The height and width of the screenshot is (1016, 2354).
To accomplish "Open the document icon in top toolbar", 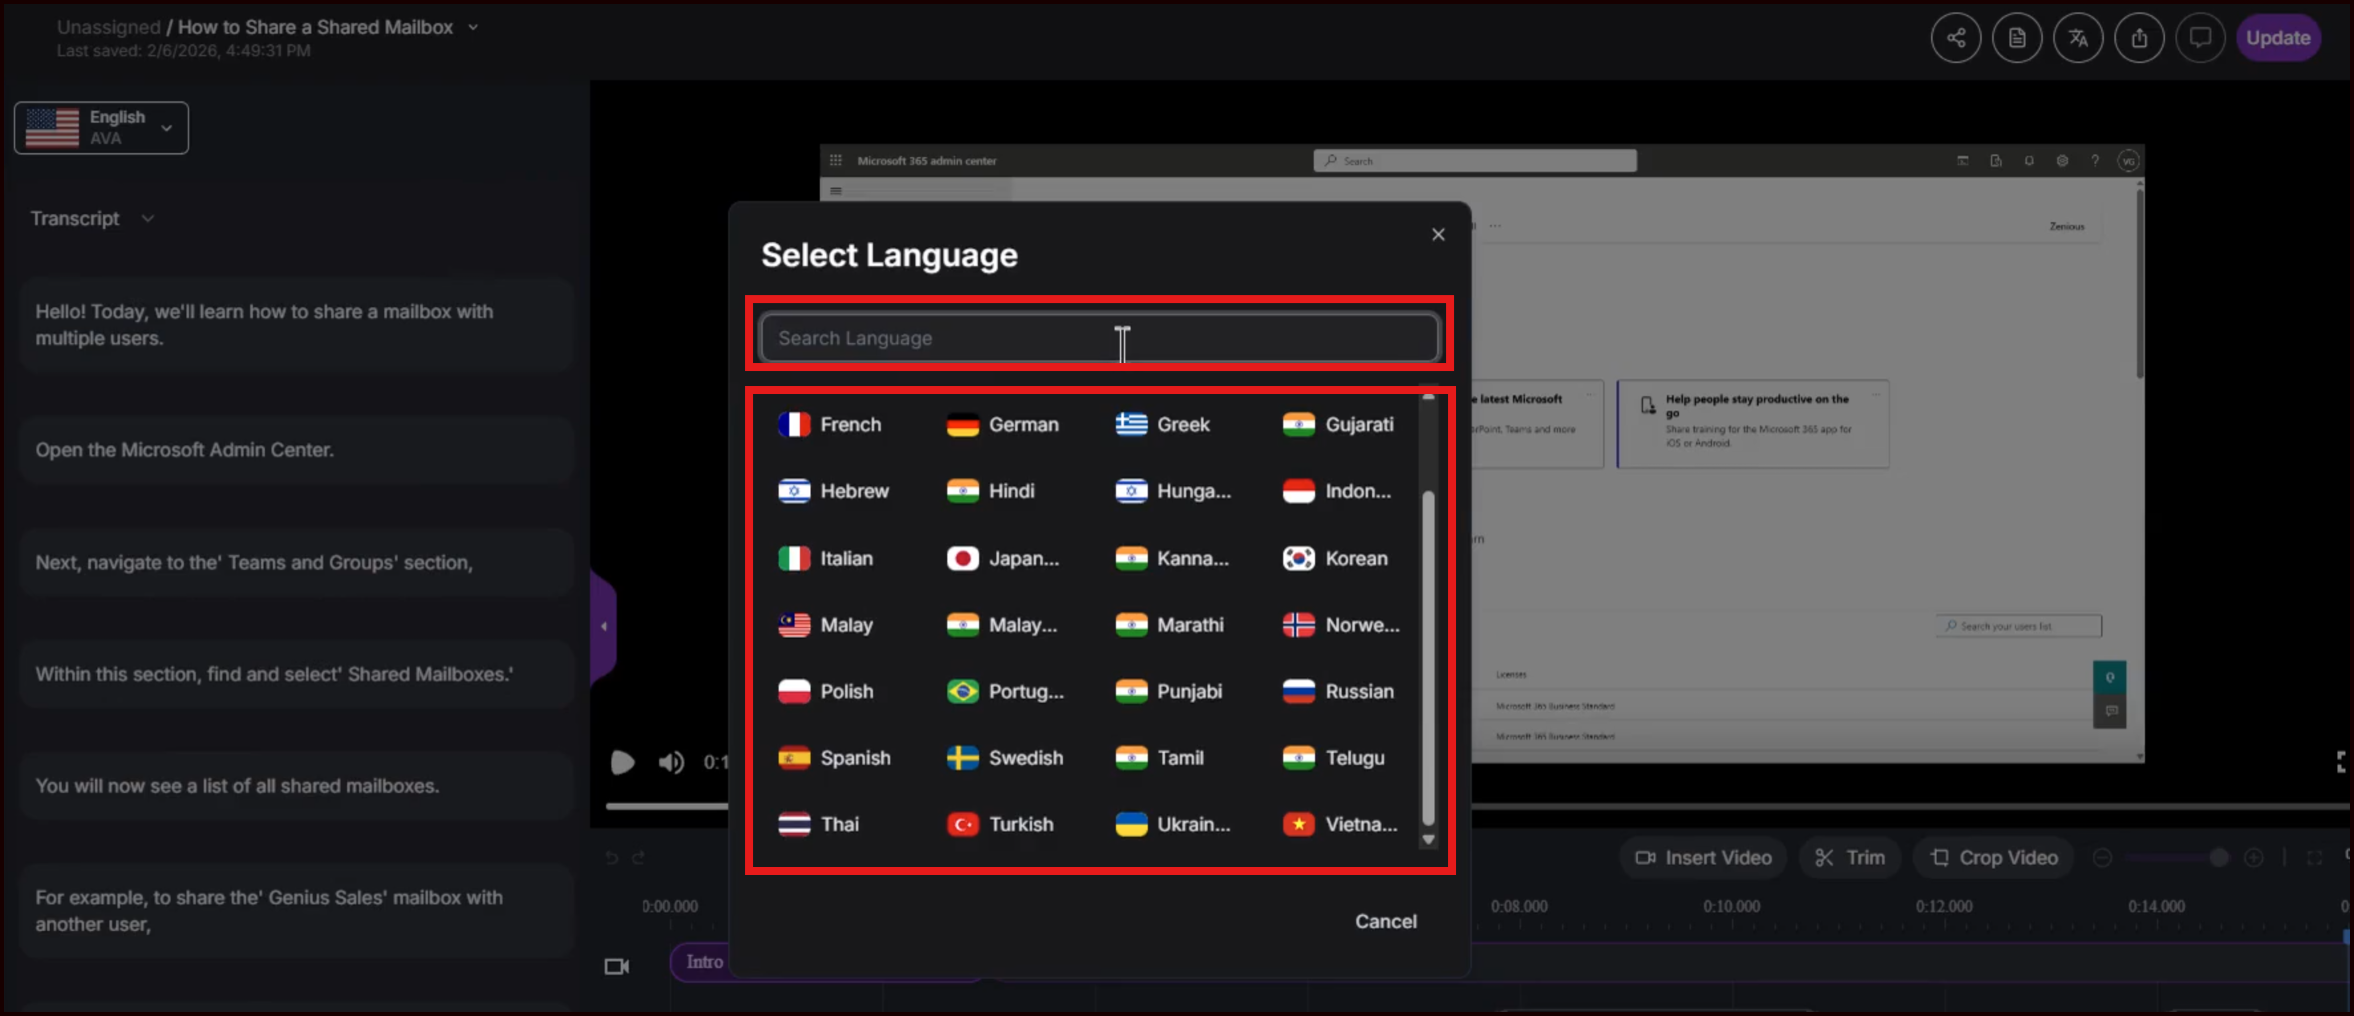I will point(2017,38).
